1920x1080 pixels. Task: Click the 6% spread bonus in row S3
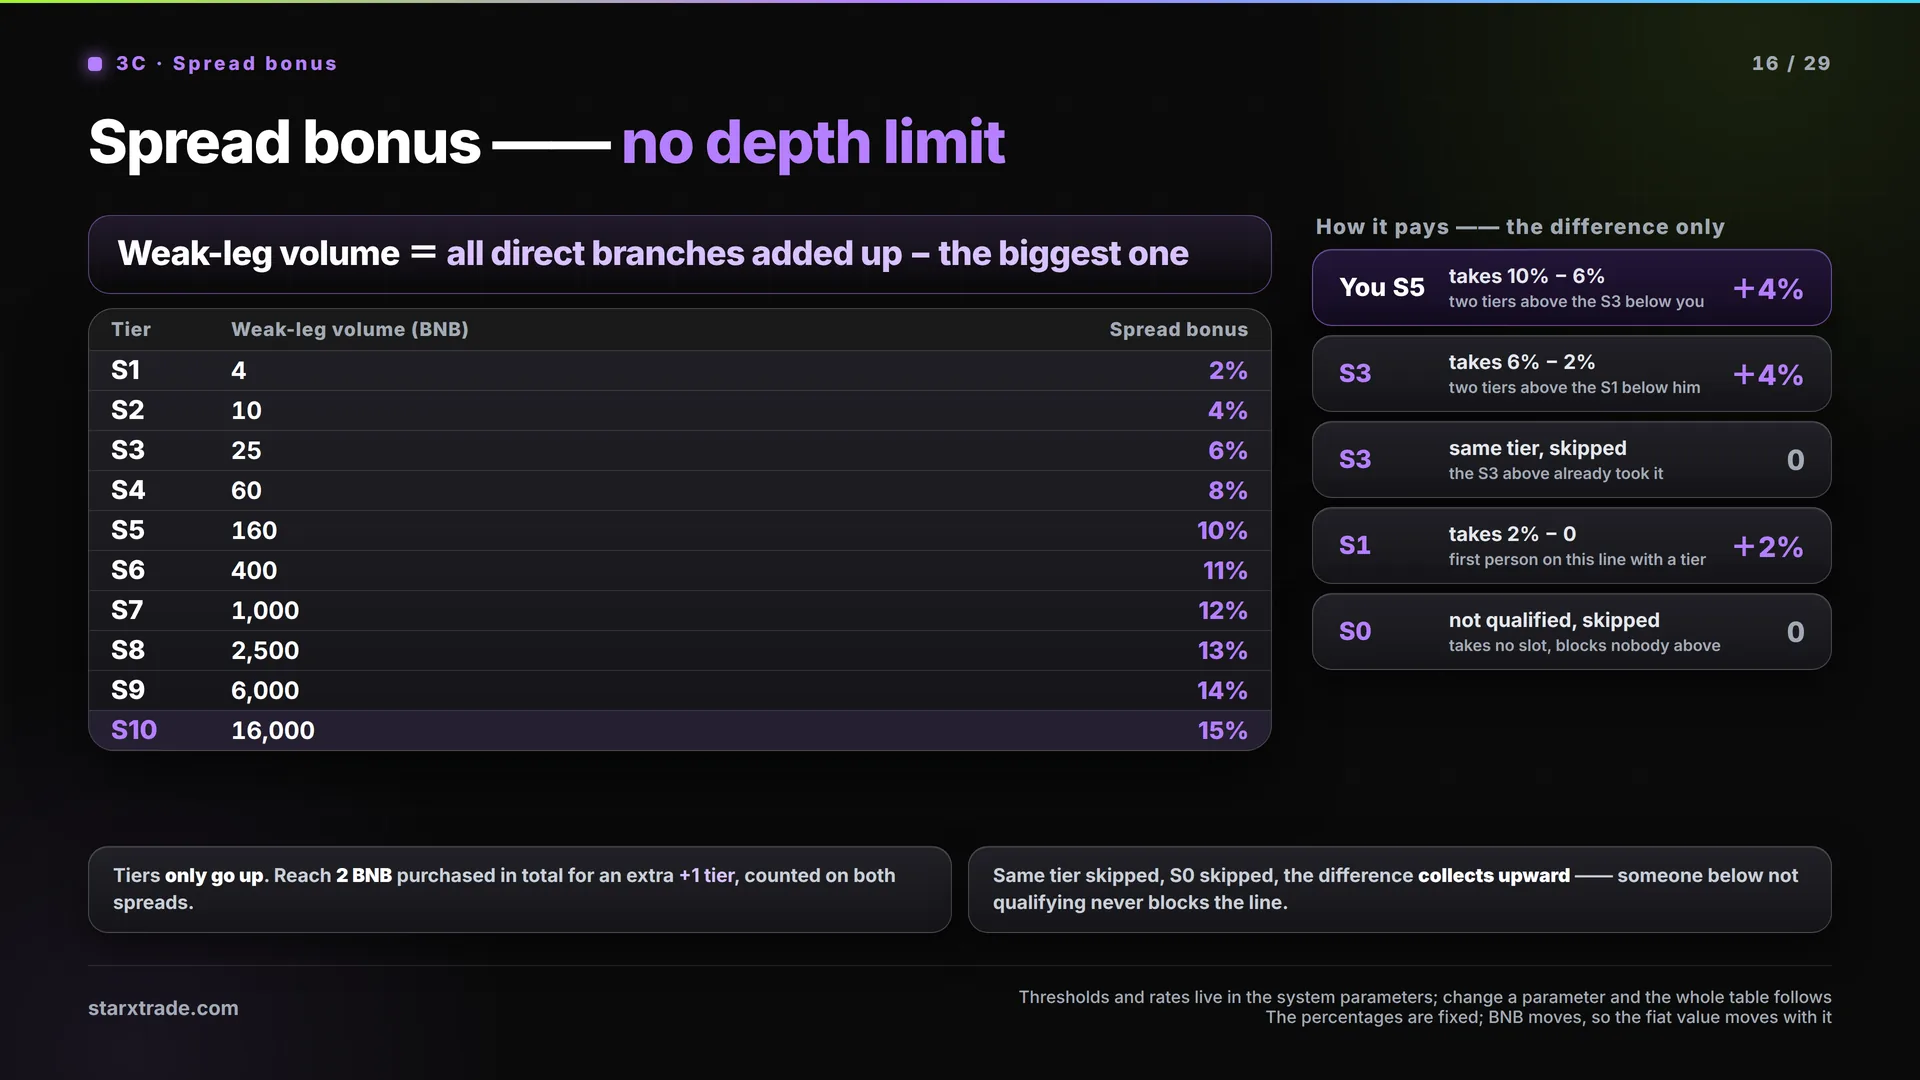(x=1227, y=450)
